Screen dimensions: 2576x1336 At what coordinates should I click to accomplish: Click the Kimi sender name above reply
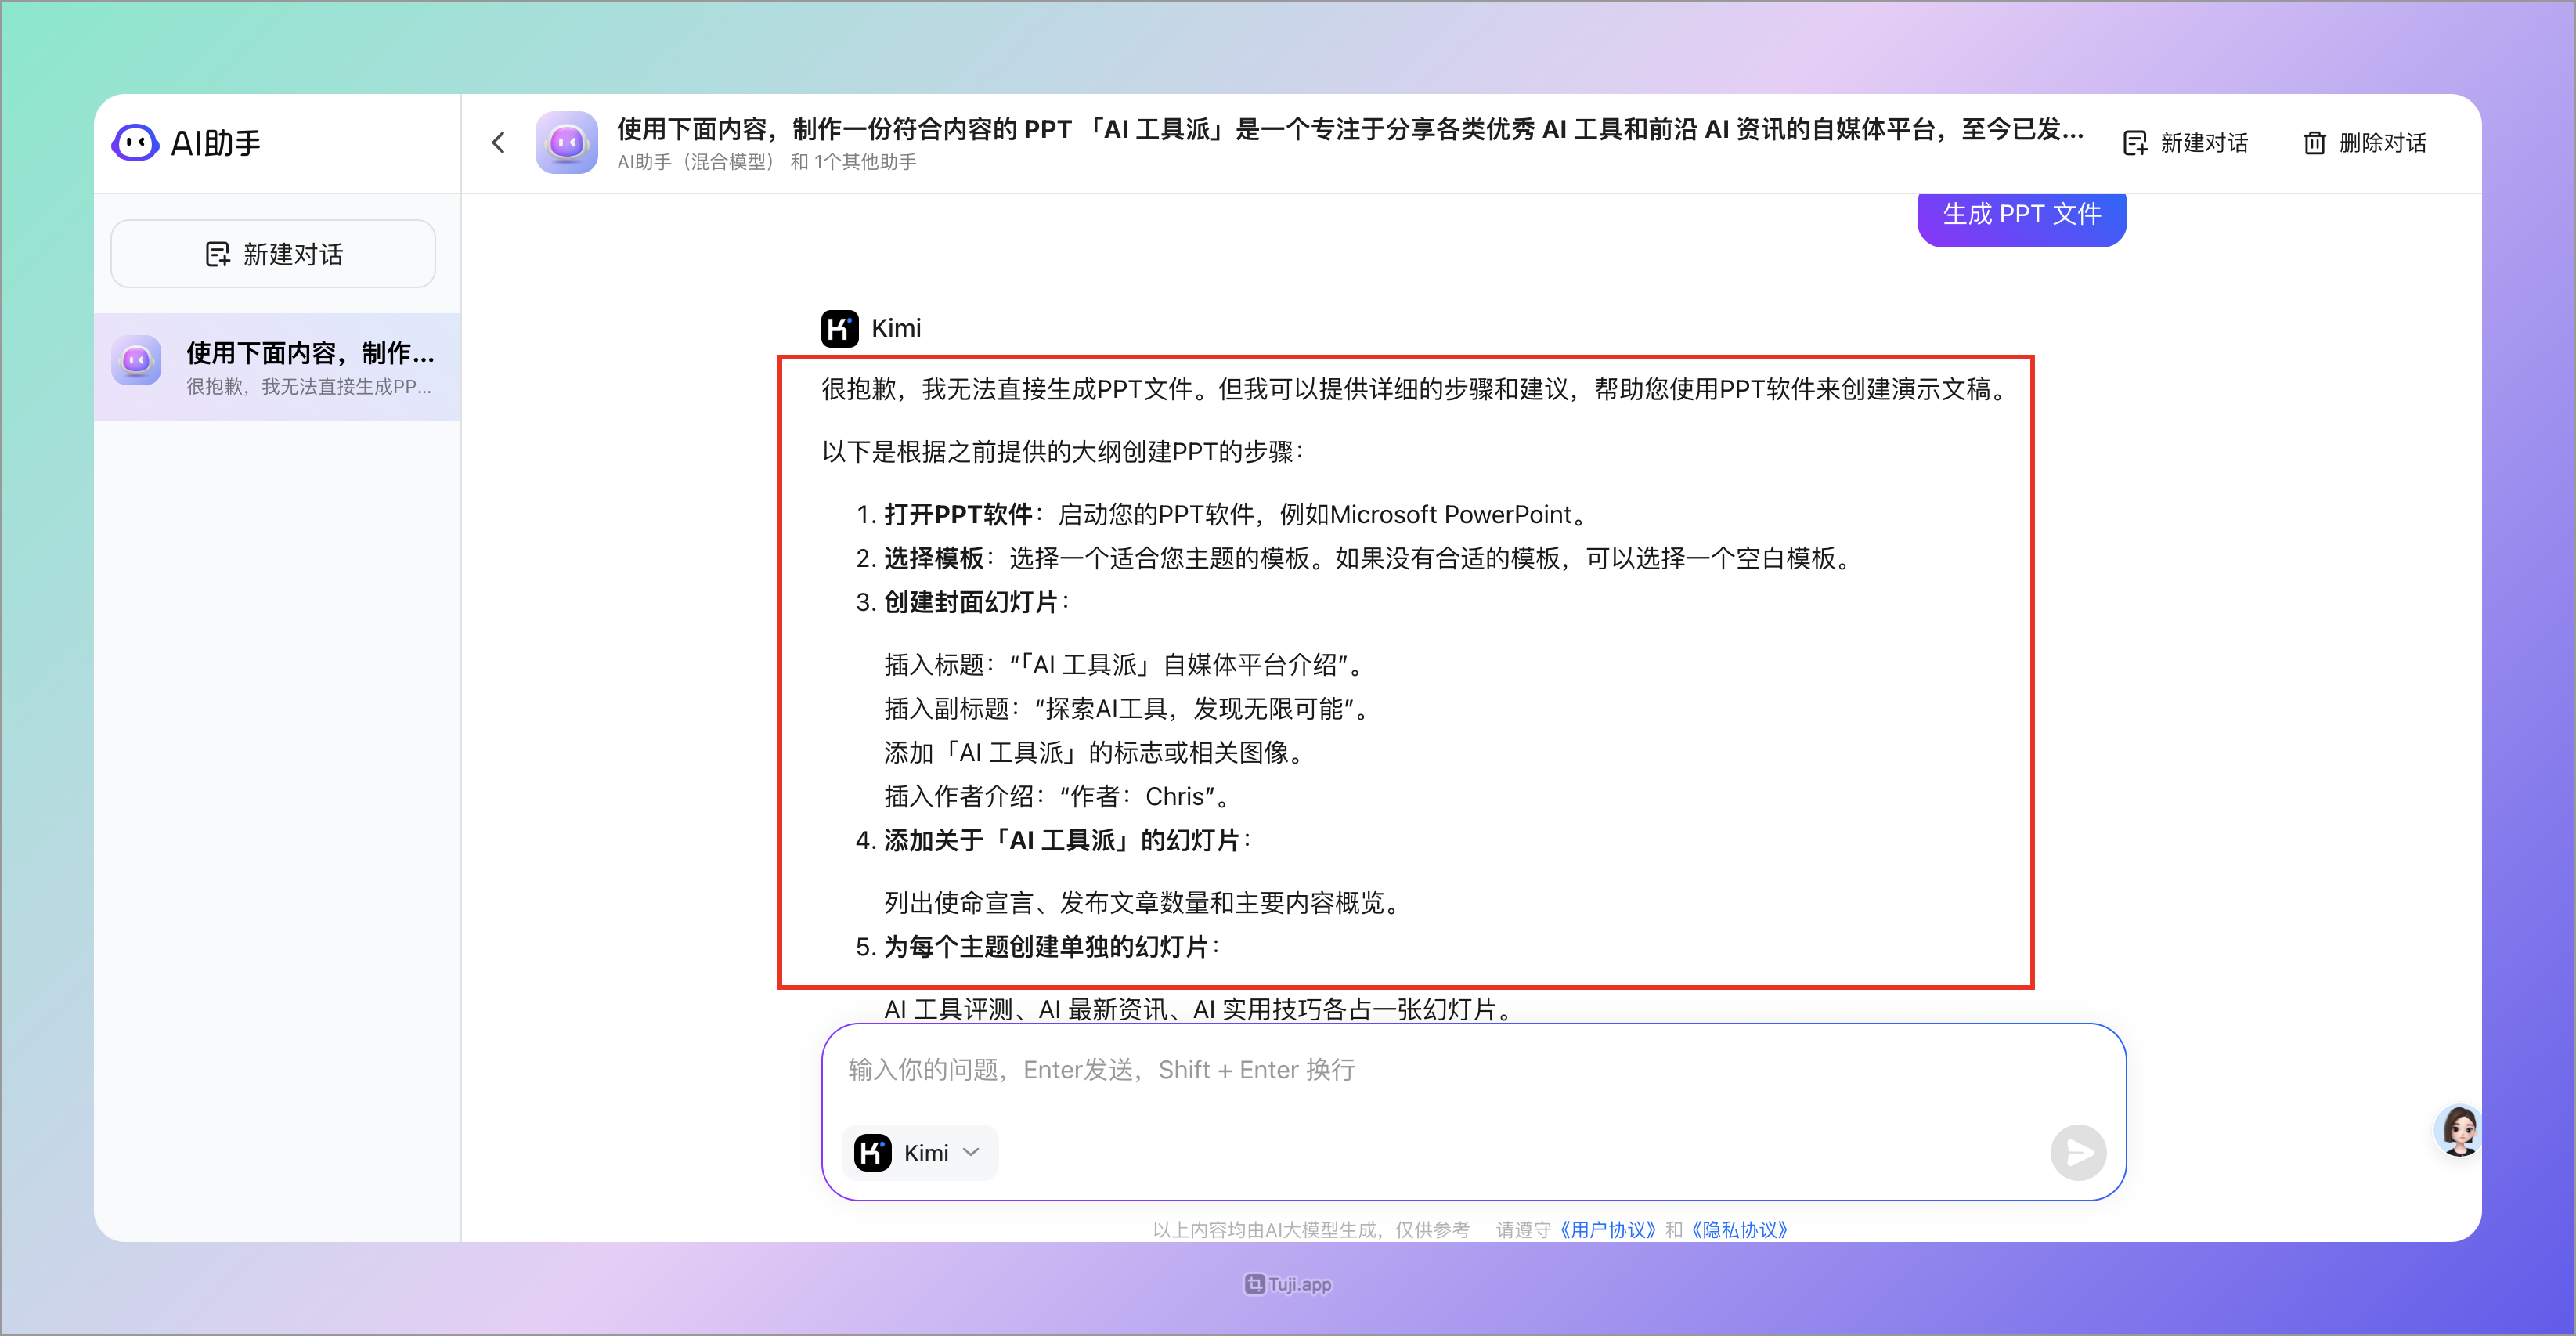coord(896,328)
